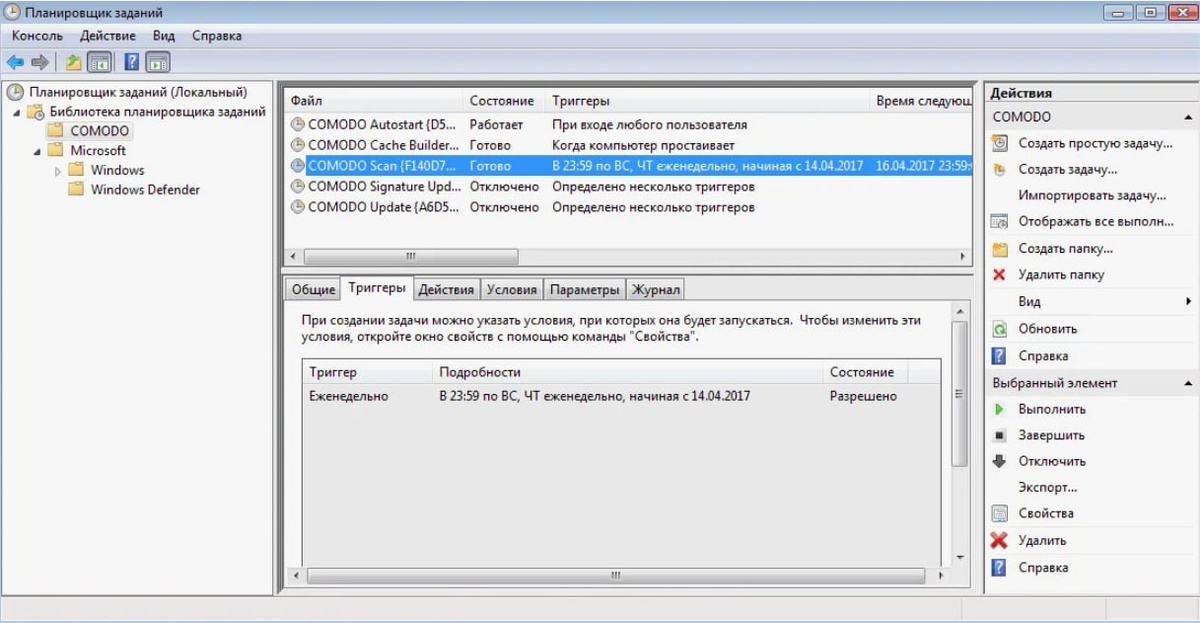Click clock icon of COMODO Cache Builder task
This screenshot has width=1200, height=623.
(297, 146)
